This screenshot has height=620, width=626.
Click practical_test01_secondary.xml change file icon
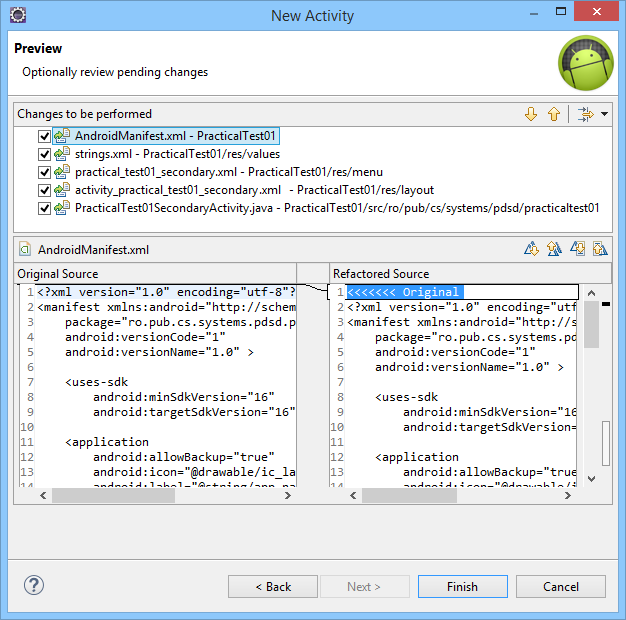pos(62,172)
